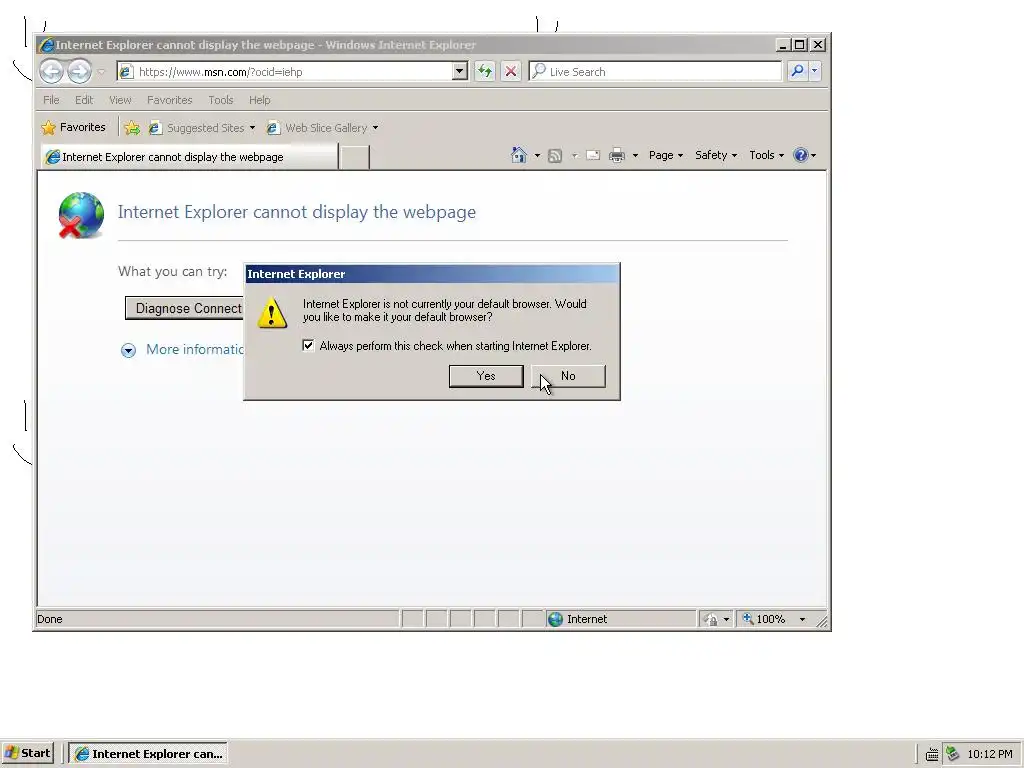The height and width of the screenshot is (768, 1024).
Task: Open the Edit menu
Action: pyautogui.click(x=84, y=100)
